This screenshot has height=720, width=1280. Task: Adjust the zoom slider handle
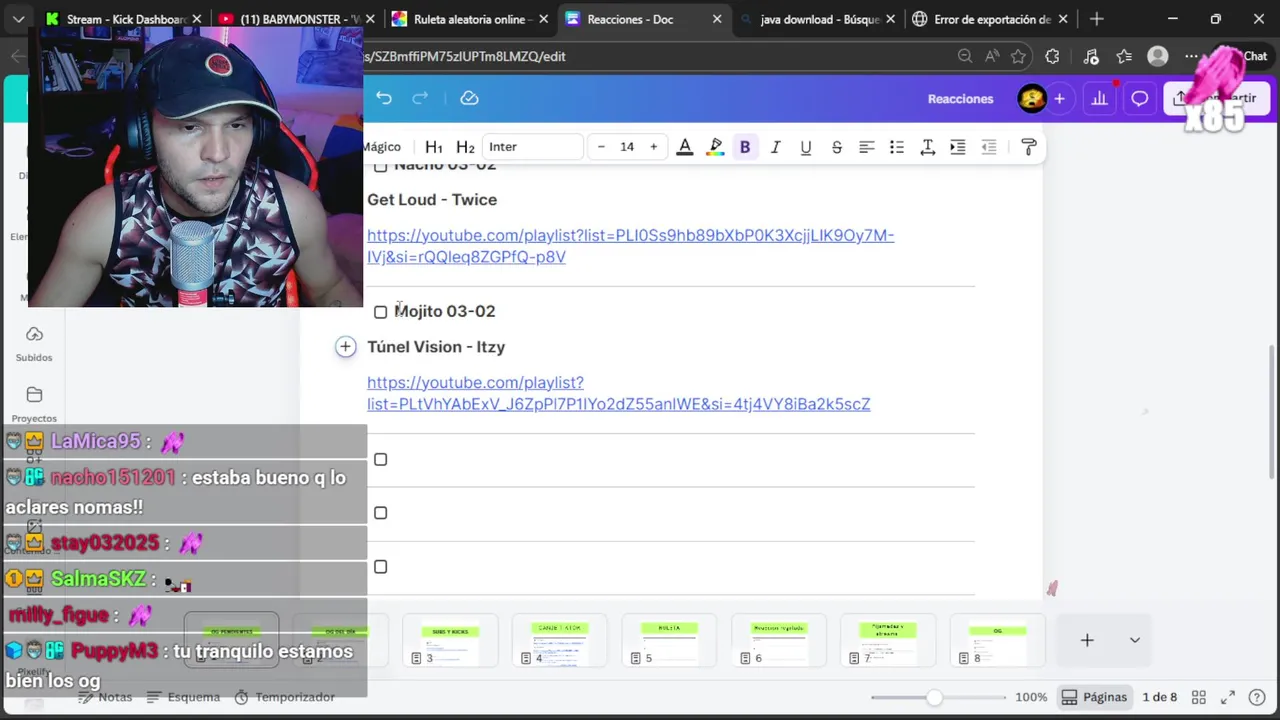click(x=934, y=697)
